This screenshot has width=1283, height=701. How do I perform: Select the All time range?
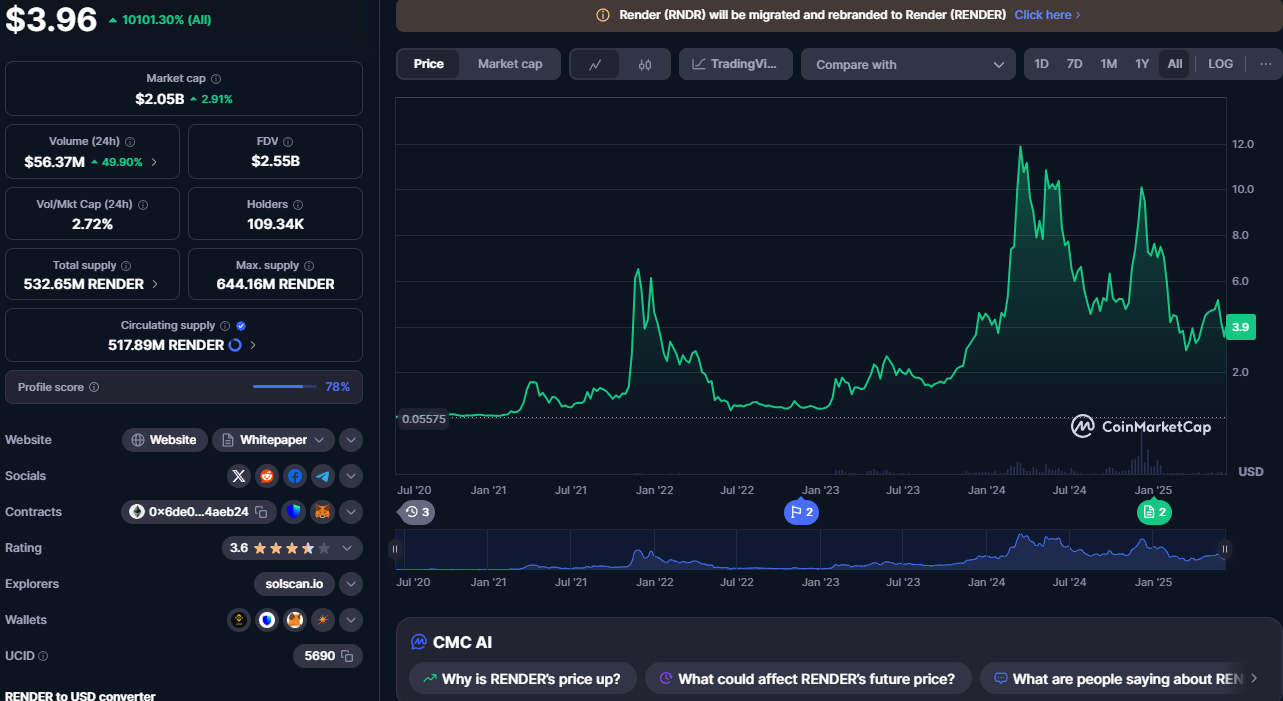[1175, 64]
